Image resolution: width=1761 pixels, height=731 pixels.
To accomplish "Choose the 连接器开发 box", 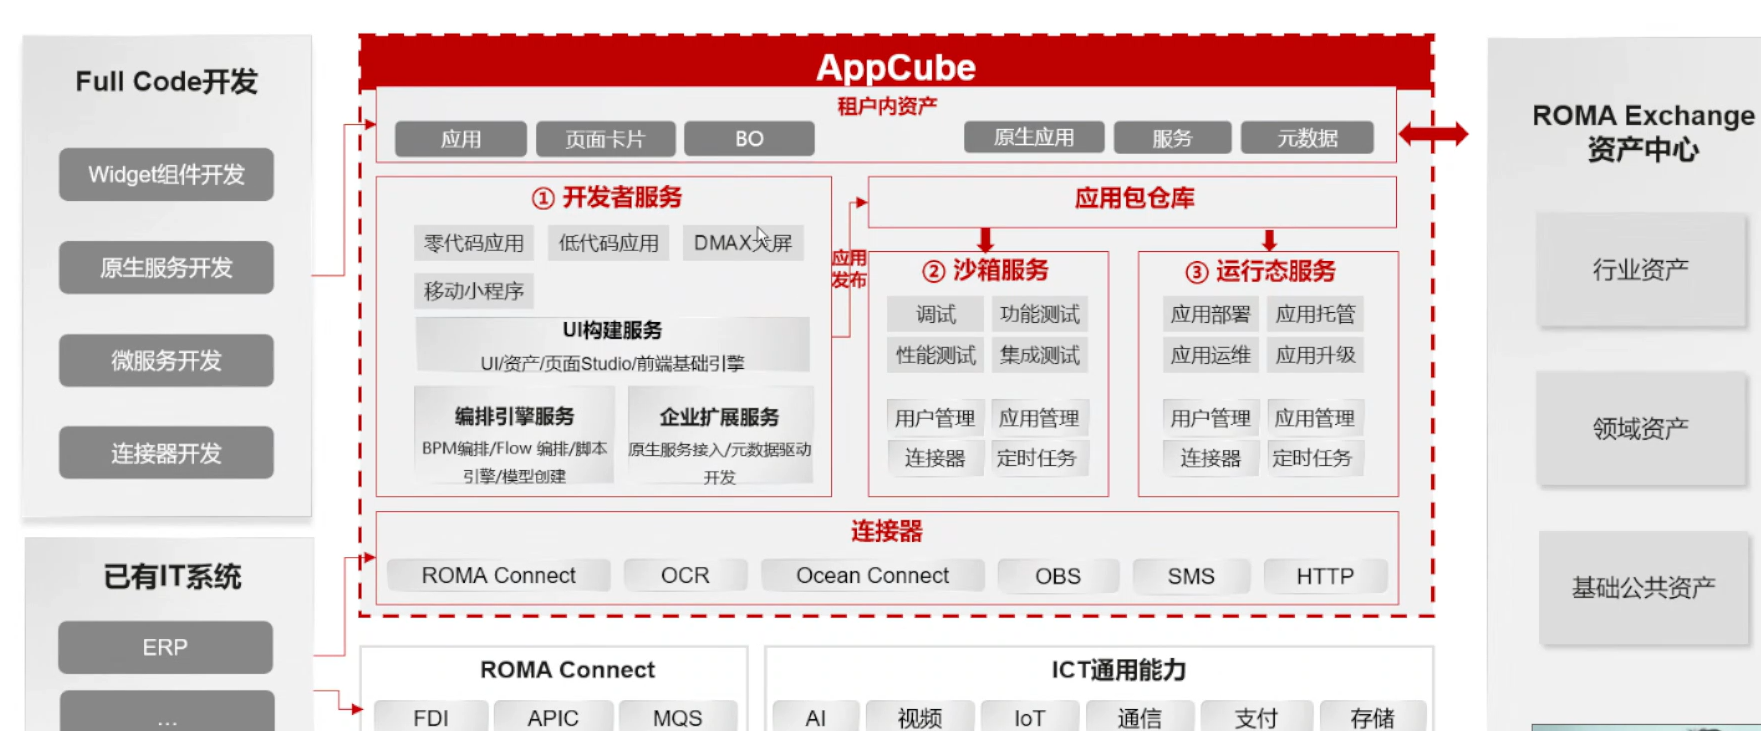I will pyautogui.click(x=166, y=453).
